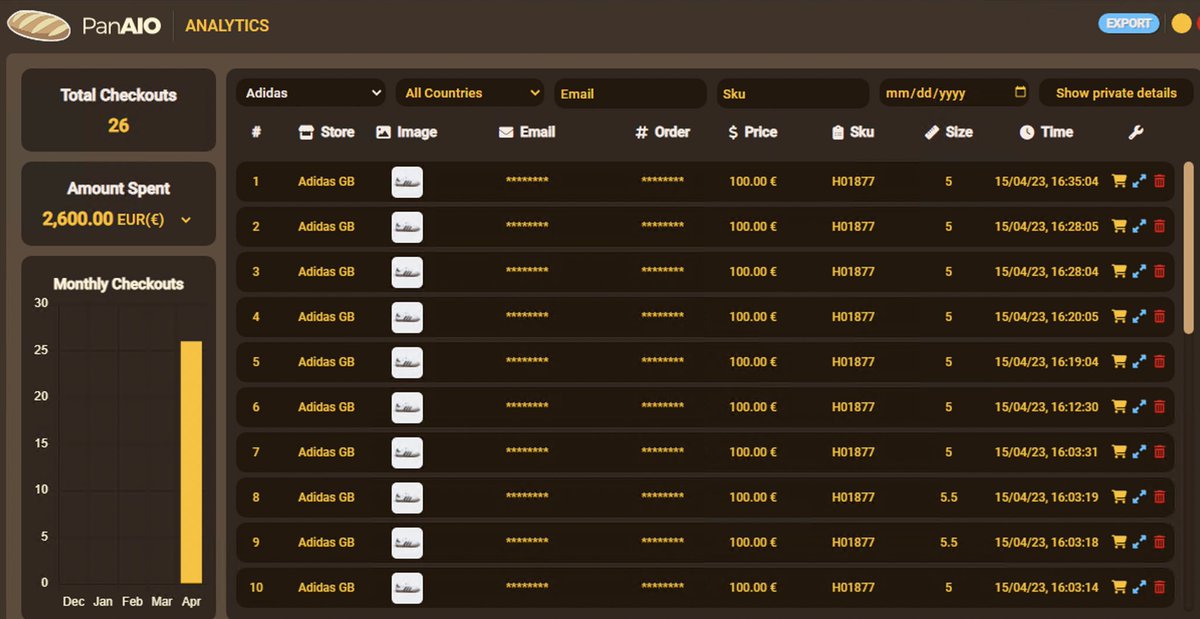
Task: Sort by the Price column header
Action: [x=752, y=132]
